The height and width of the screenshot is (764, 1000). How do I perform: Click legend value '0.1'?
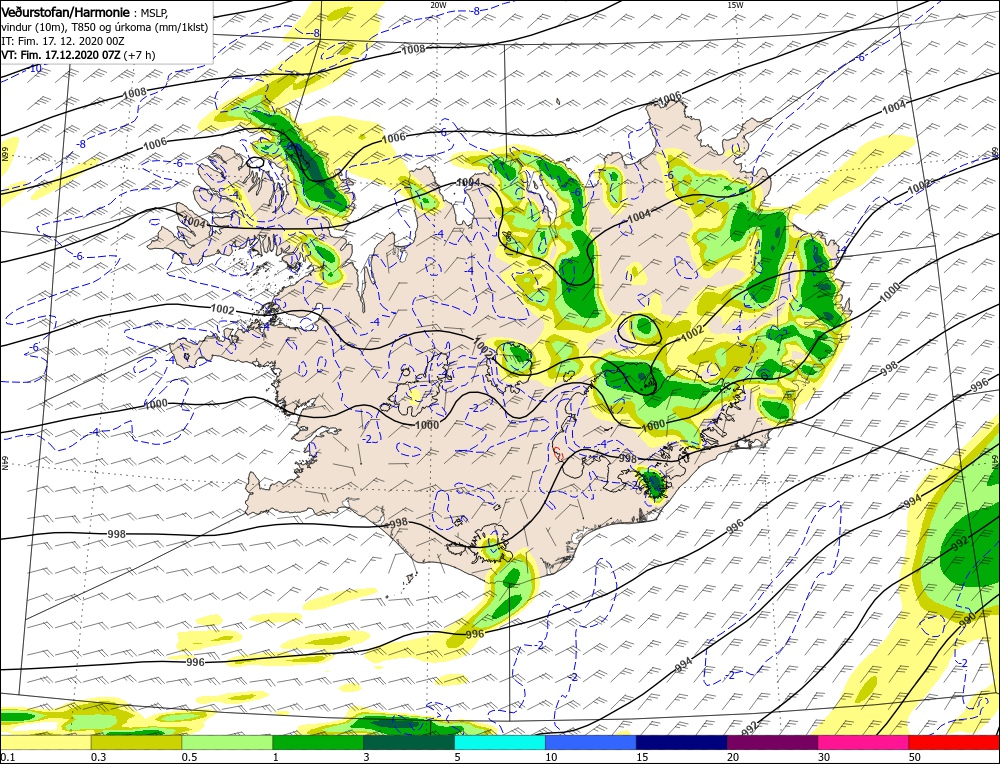[x=6, y=756]
